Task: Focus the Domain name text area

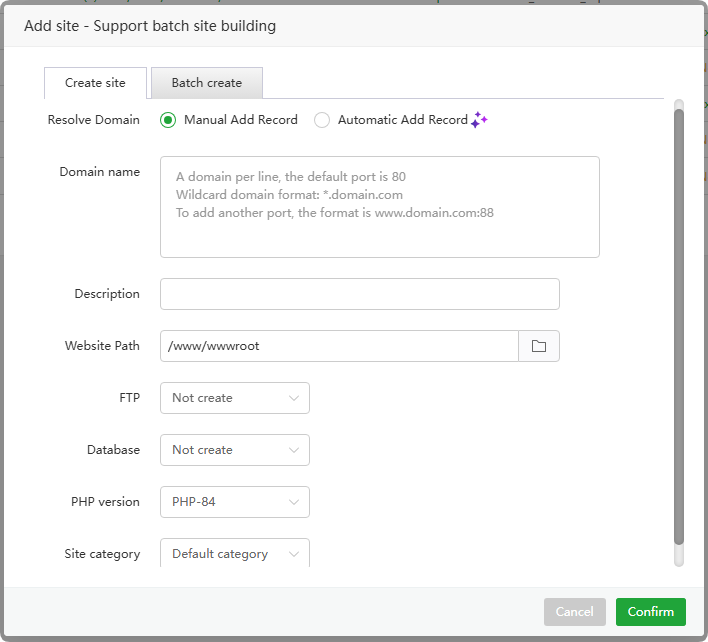Action: tap(379, 207)
